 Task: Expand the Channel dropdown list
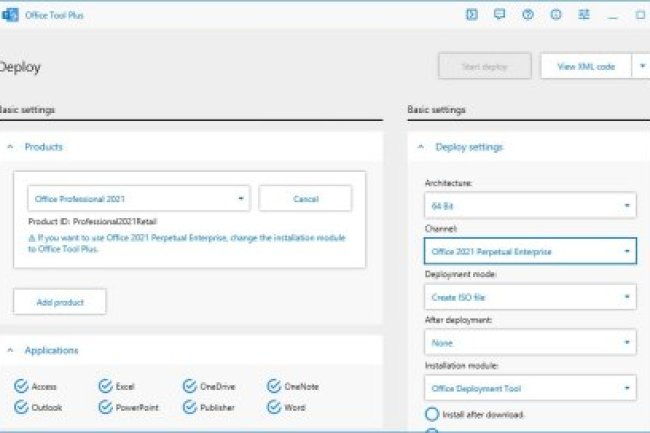[530, 251]
